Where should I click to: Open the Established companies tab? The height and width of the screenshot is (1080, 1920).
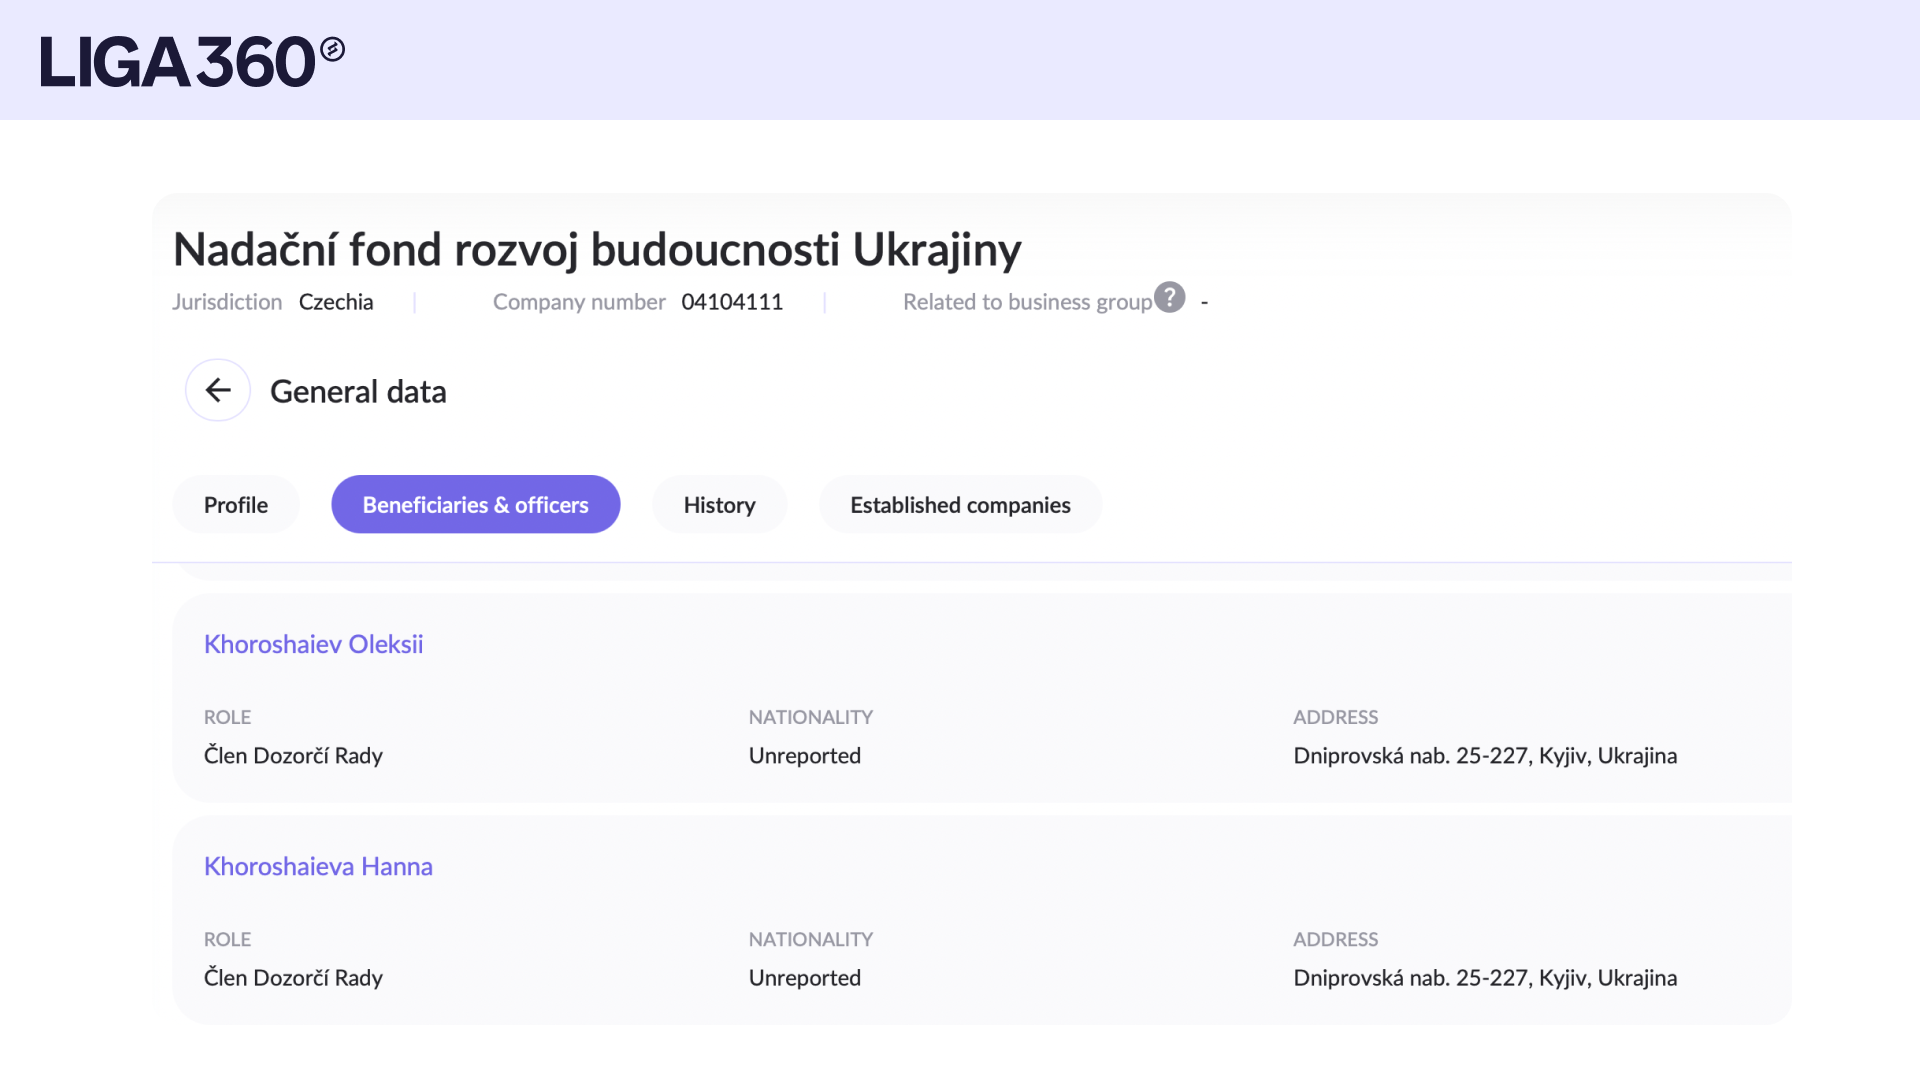(x=961, y=505)
